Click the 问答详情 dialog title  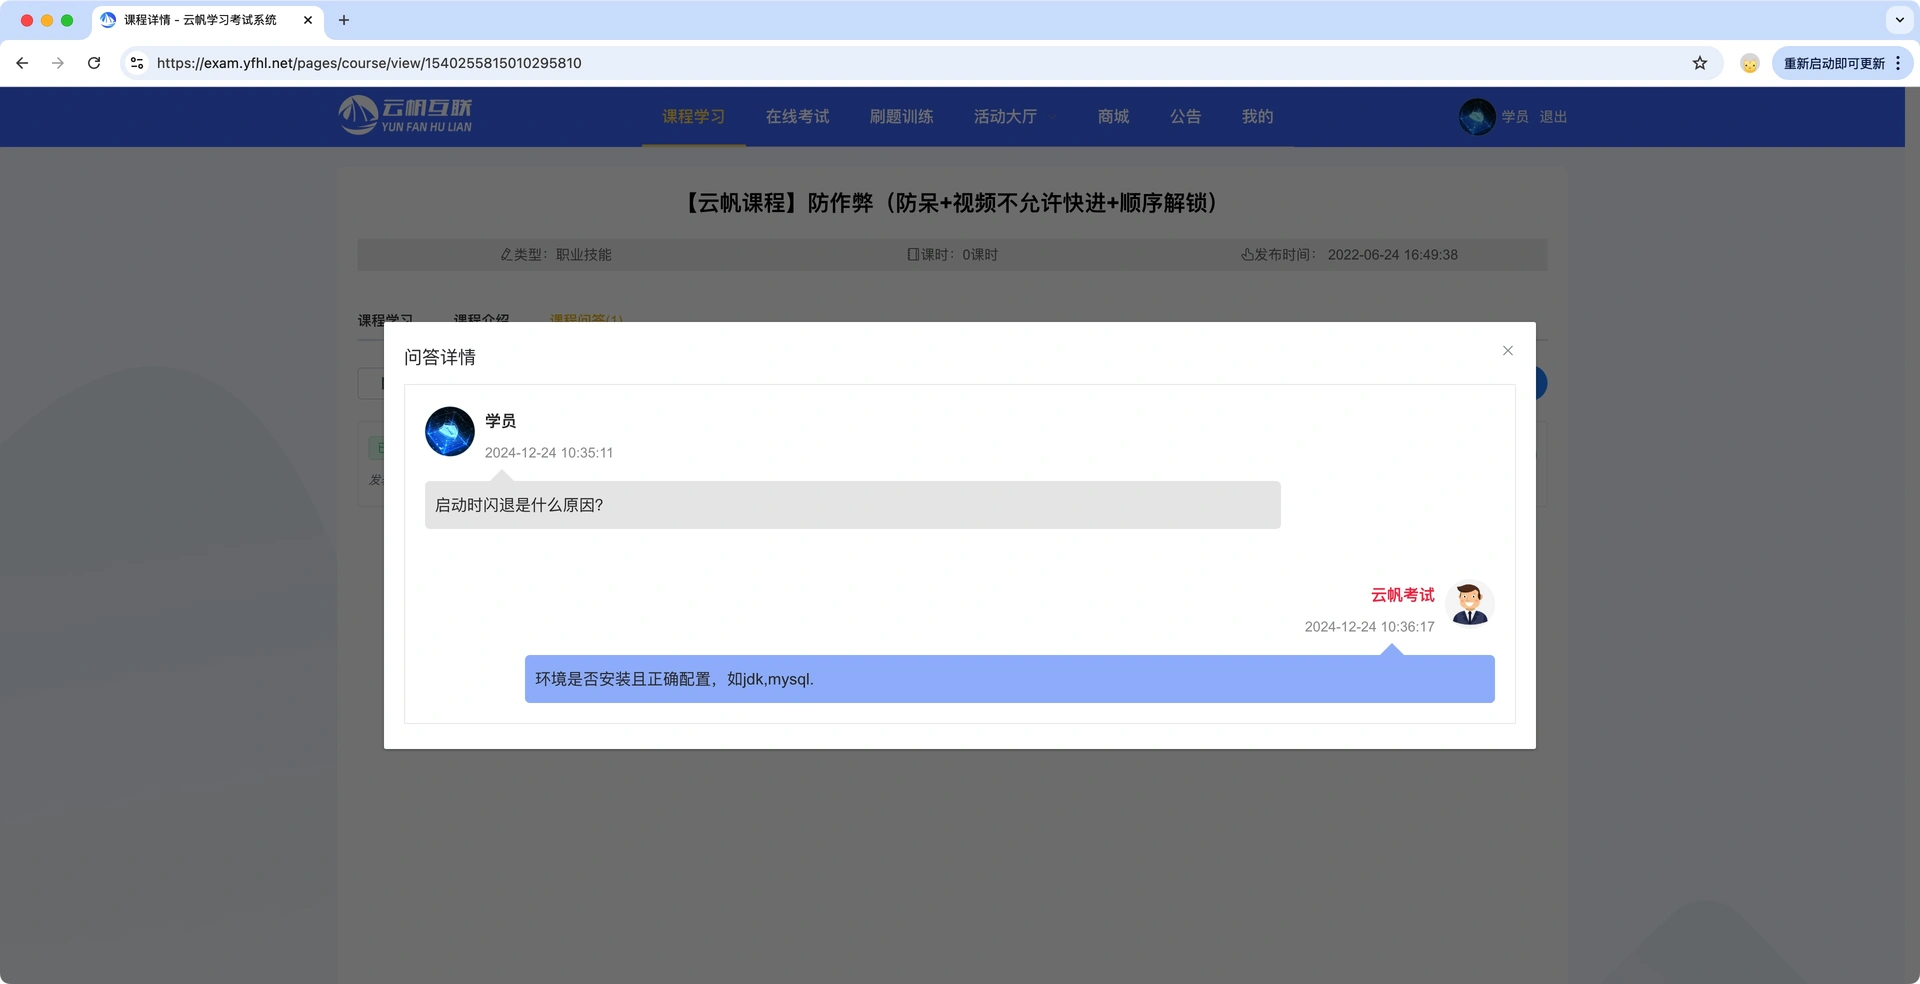coord(440,357)
